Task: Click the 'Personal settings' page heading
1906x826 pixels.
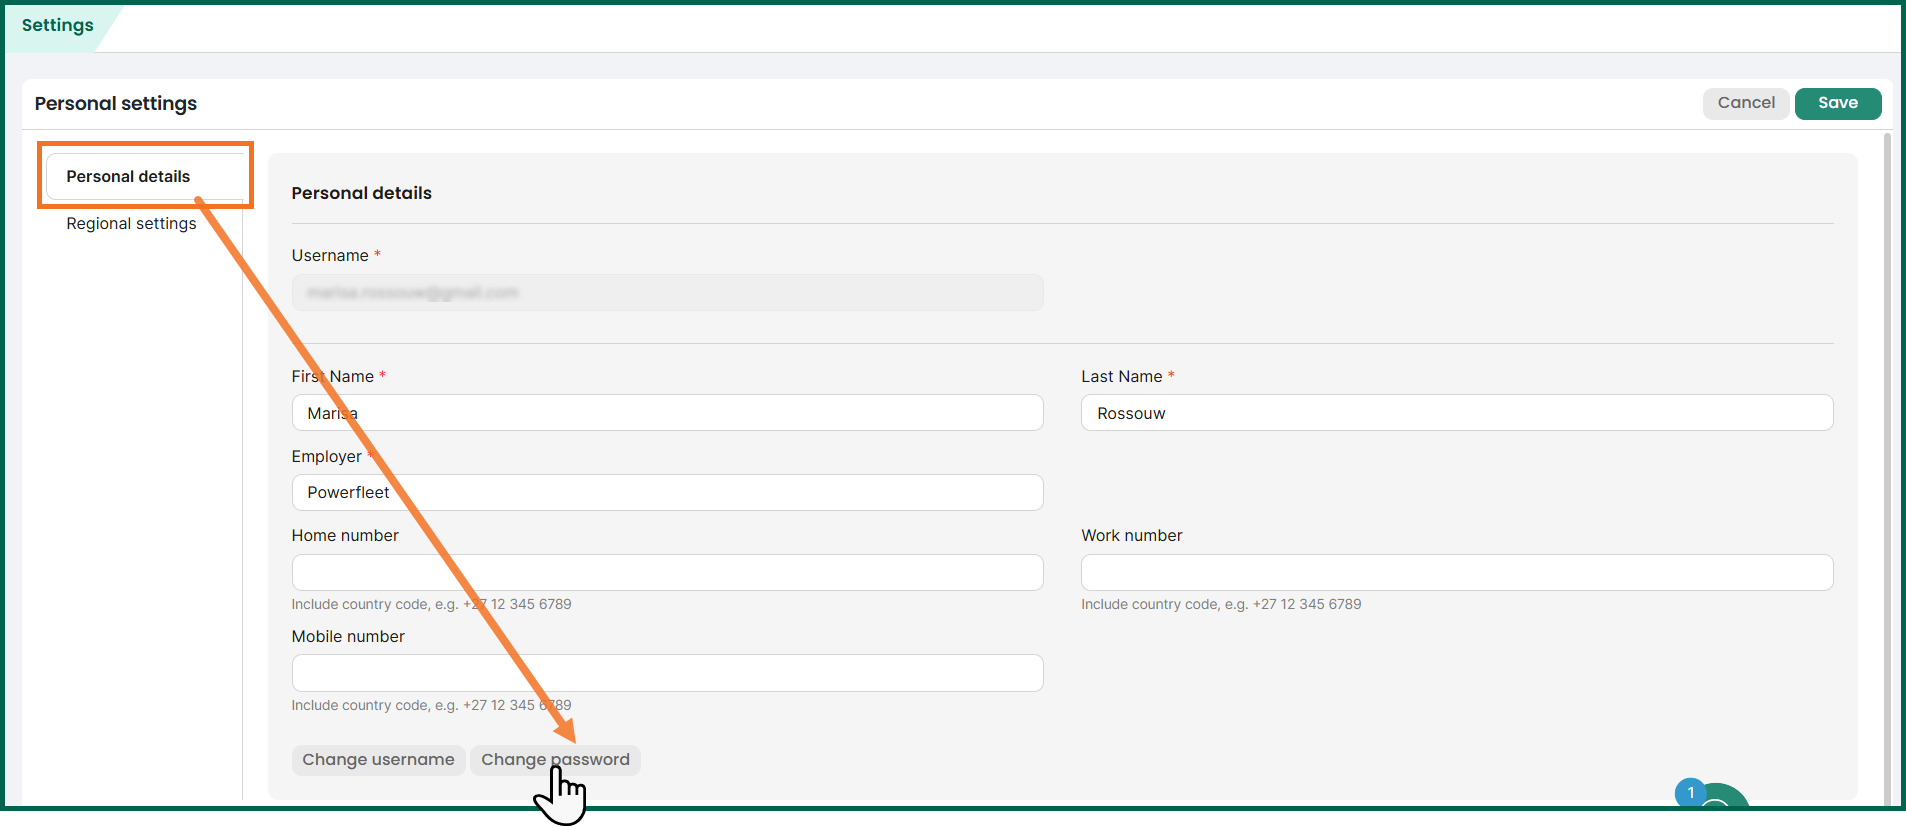Action: 116,104
